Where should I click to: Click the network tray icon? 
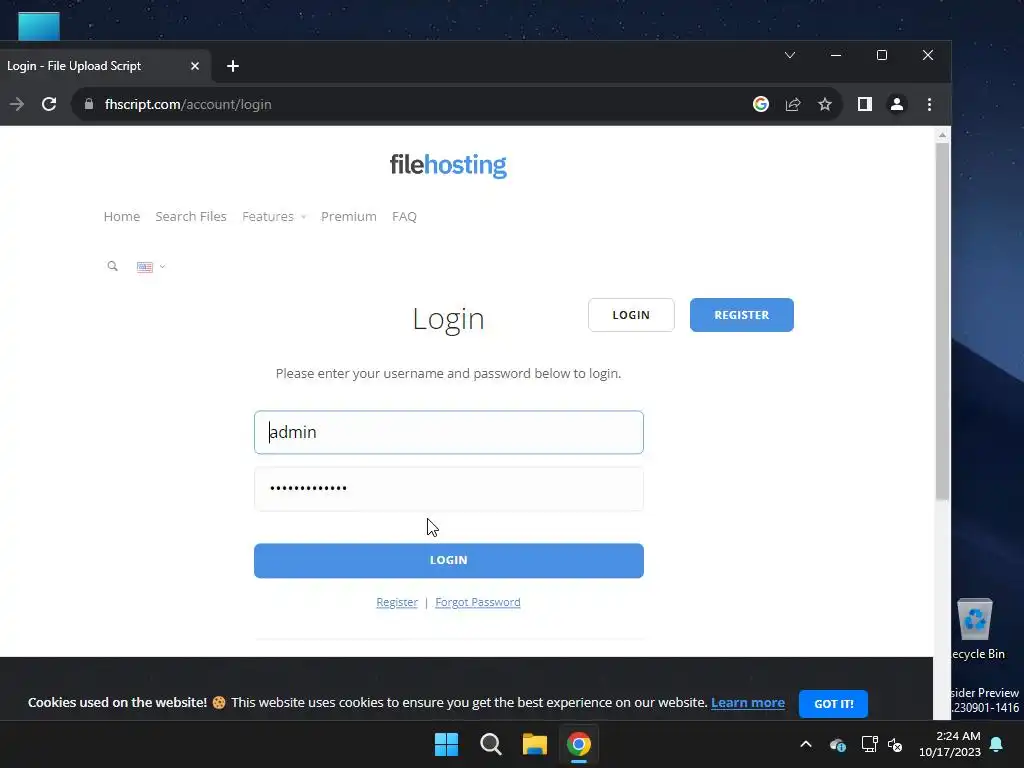point(869,744)
